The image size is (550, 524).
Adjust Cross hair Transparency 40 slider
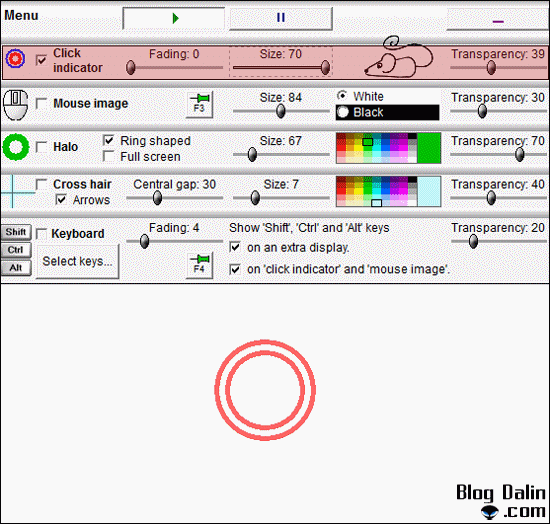click(x=498, y=198)
